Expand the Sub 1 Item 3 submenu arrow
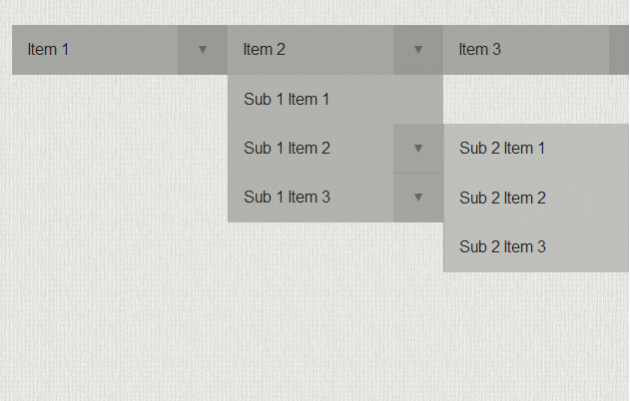 tap(418, 197)
